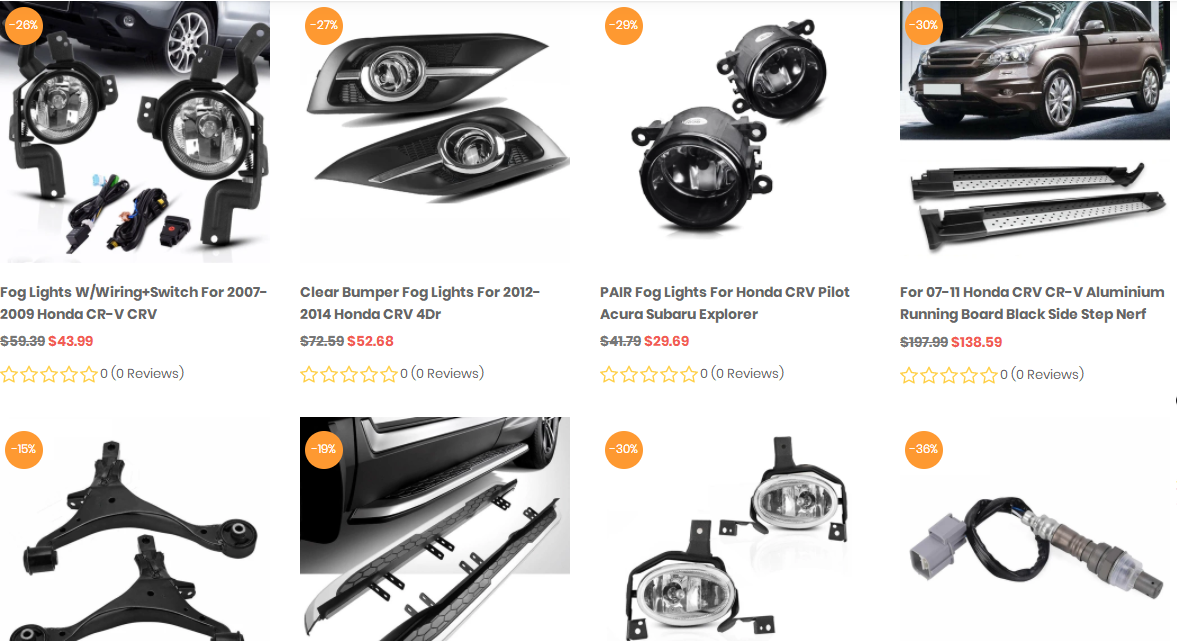This screenshot has height=641, width=1177.
Task: Select the fog lights with wiring harness image
Action: (135, 131)
